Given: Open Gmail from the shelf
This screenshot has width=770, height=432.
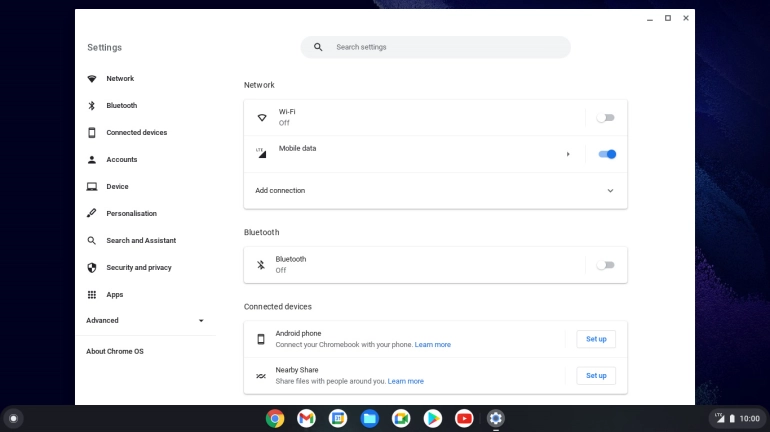Looking at the screenshot, I should click(306, 418).
